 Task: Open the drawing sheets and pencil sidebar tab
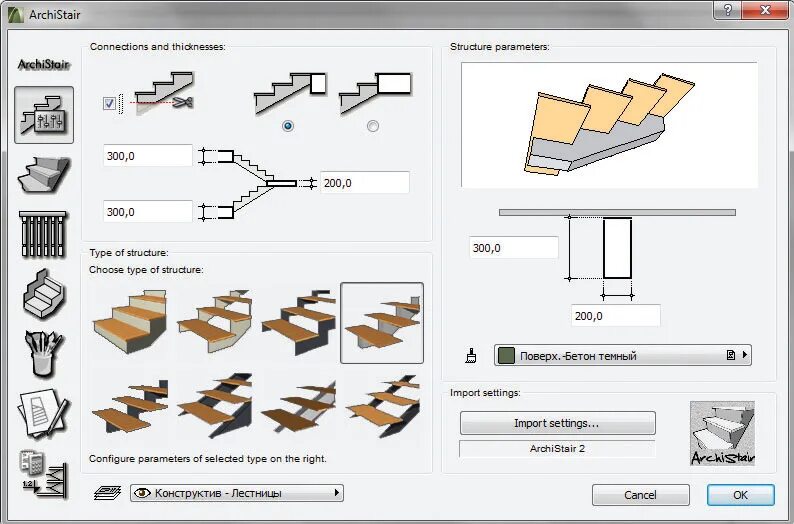click(x=44, y=414)
